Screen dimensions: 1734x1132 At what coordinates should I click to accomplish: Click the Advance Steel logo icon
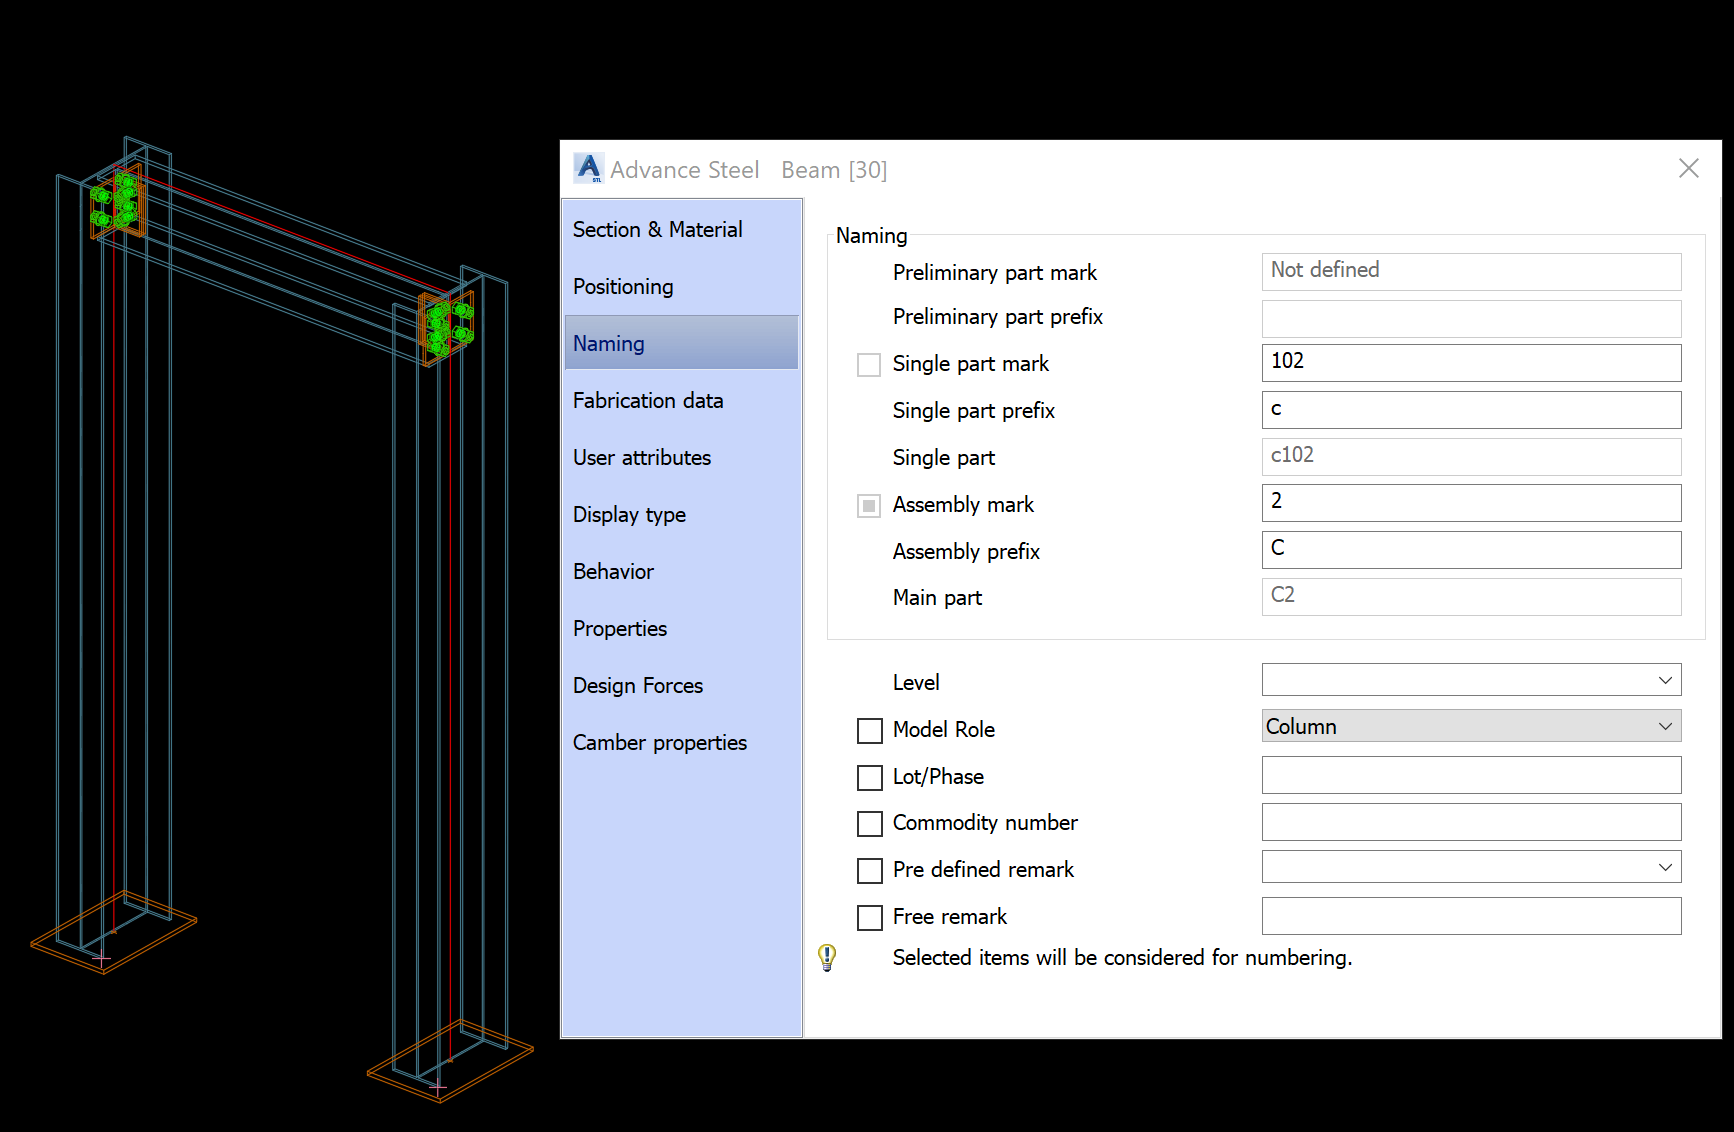[x=589, y=167]
